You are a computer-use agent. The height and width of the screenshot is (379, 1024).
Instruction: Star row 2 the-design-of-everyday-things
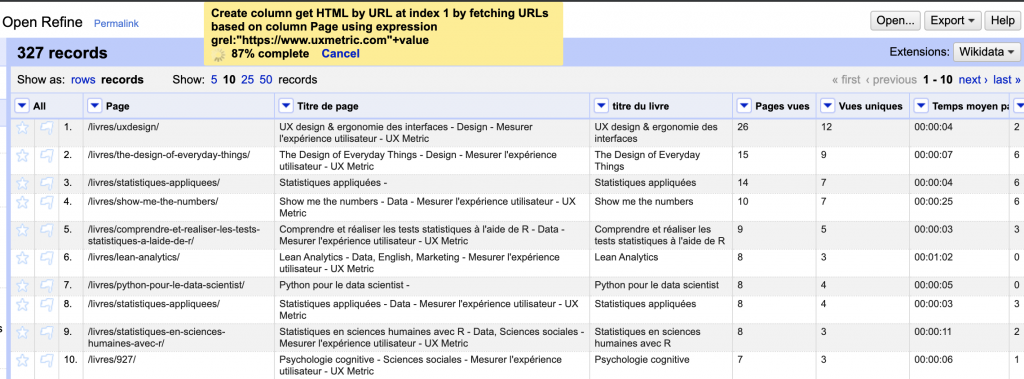23,156
